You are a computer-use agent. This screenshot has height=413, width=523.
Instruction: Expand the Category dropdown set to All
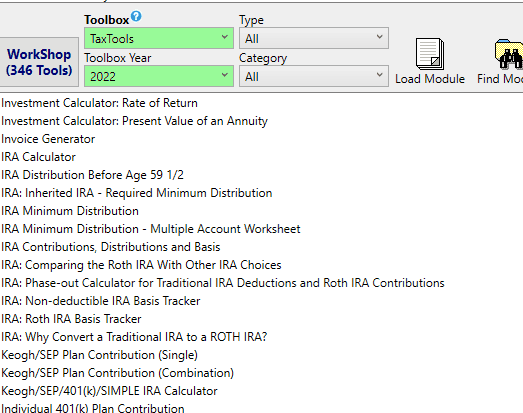pyautogui.click(x=314, y=76)
